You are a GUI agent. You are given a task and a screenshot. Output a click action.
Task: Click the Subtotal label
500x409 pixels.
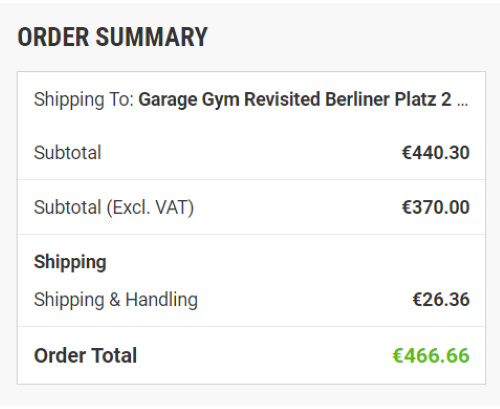click(x=67, y=153)
